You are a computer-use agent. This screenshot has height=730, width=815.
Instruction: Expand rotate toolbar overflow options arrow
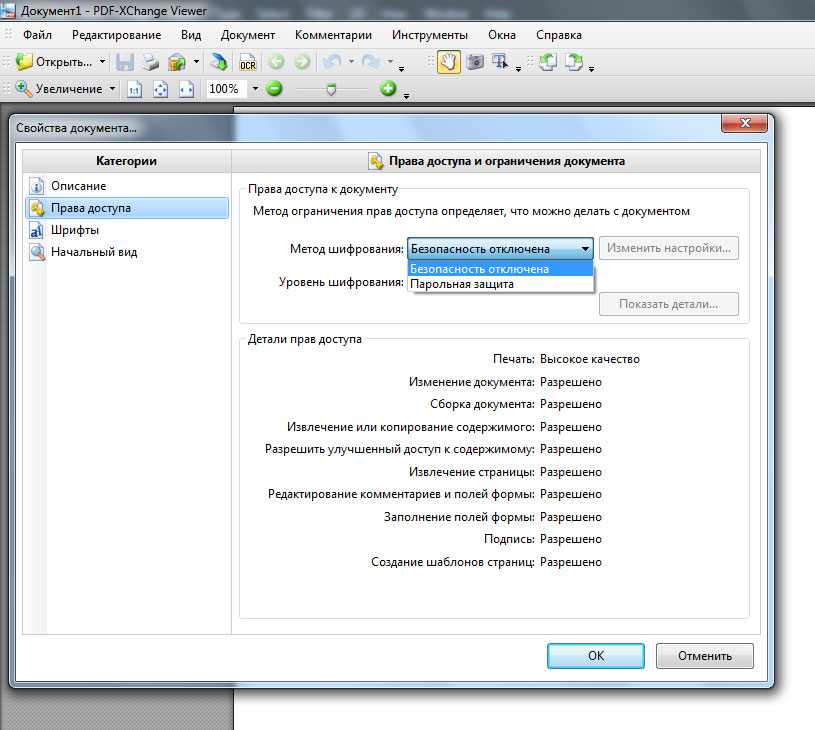tap(591, 69)
